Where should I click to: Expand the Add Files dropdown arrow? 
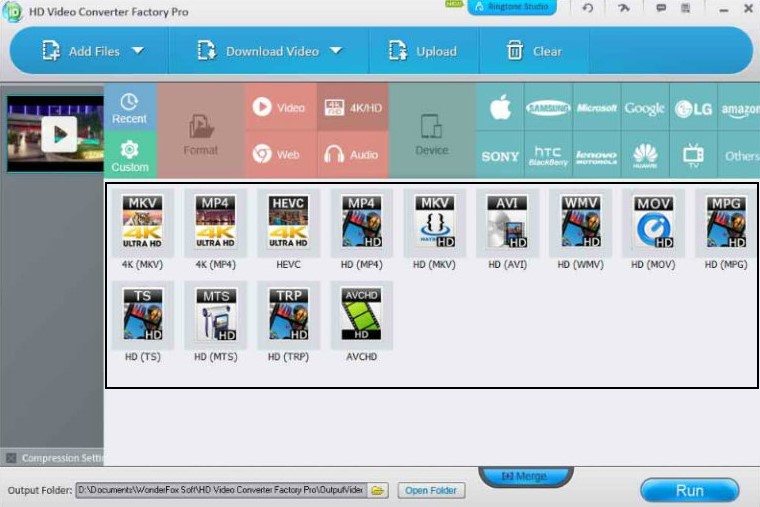pos(138,50)
